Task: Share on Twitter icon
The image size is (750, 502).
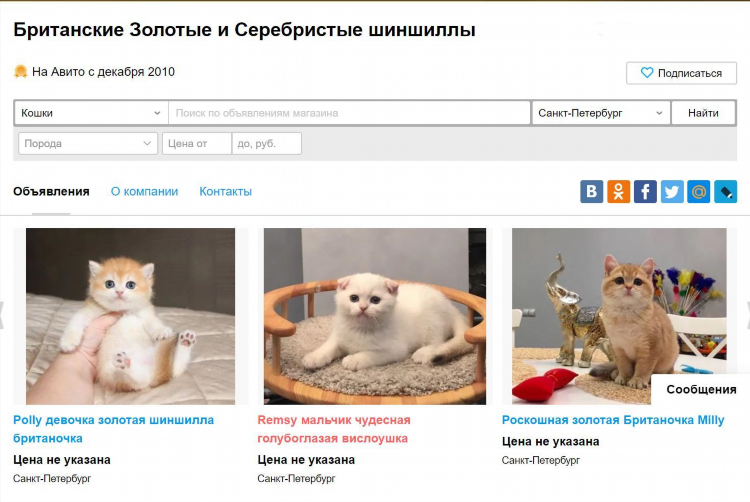Action: [x=672, y=192]
